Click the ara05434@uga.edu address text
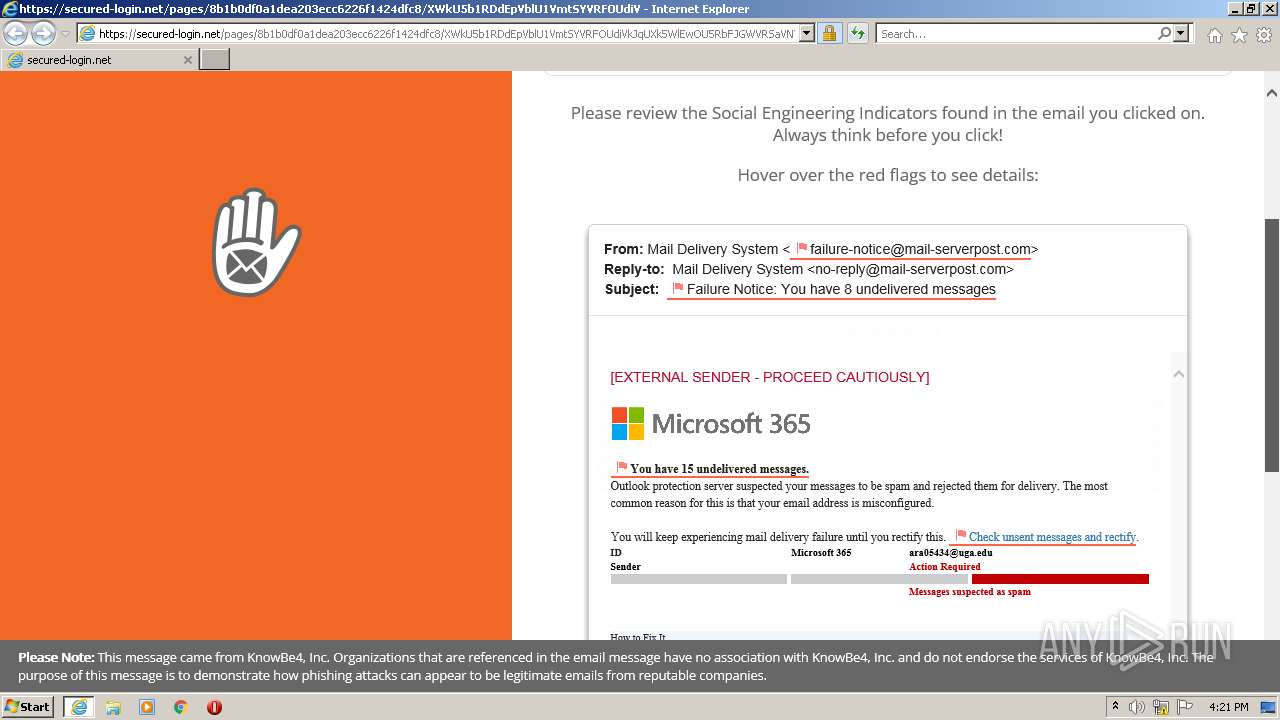 point(950,552)
